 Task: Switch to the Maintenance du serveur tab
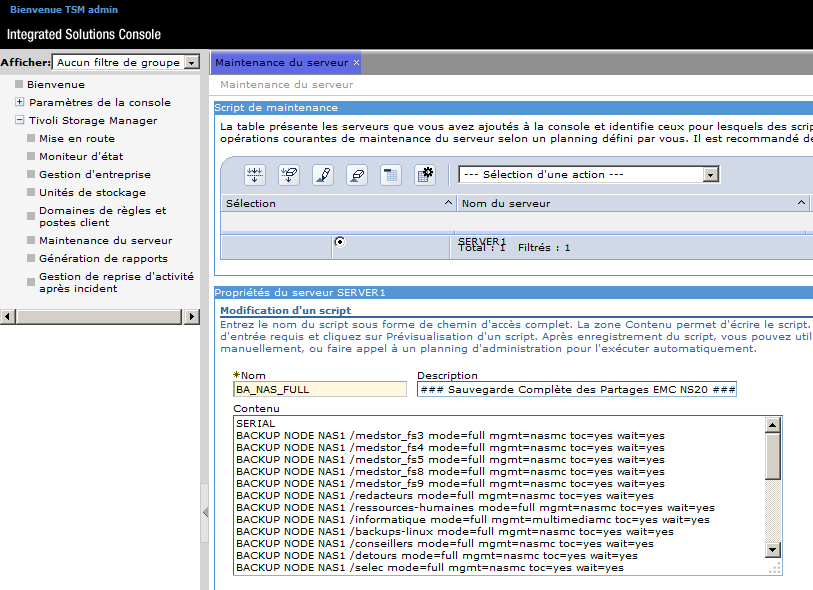coord(282,62)
